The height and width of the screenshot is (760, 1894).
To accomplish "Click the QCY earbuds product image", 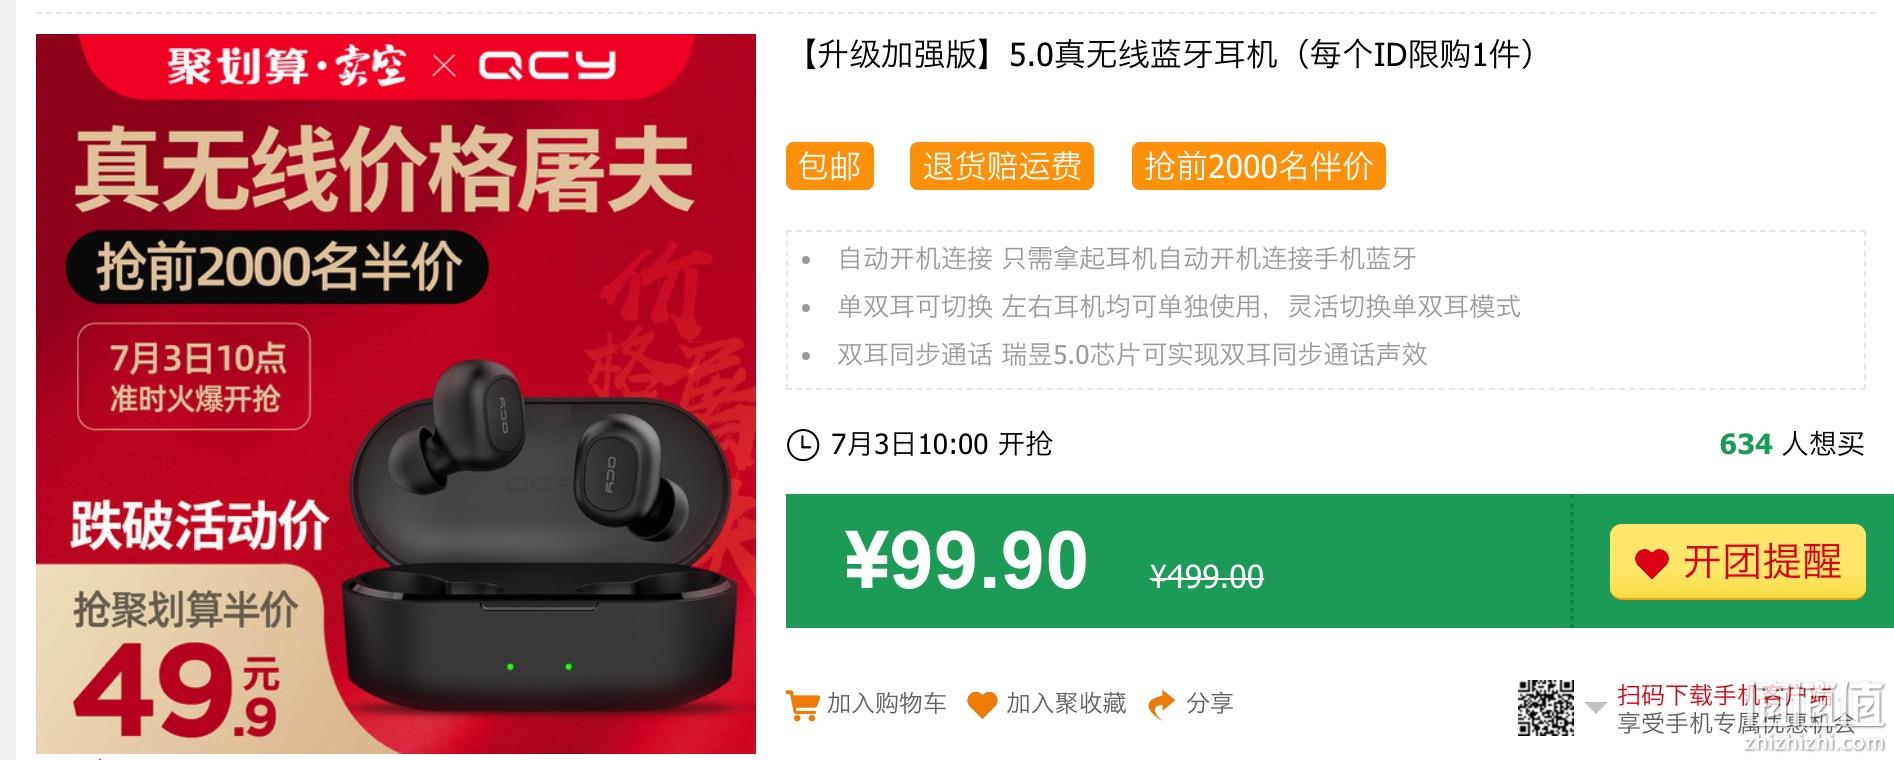I will click(396, 394).
